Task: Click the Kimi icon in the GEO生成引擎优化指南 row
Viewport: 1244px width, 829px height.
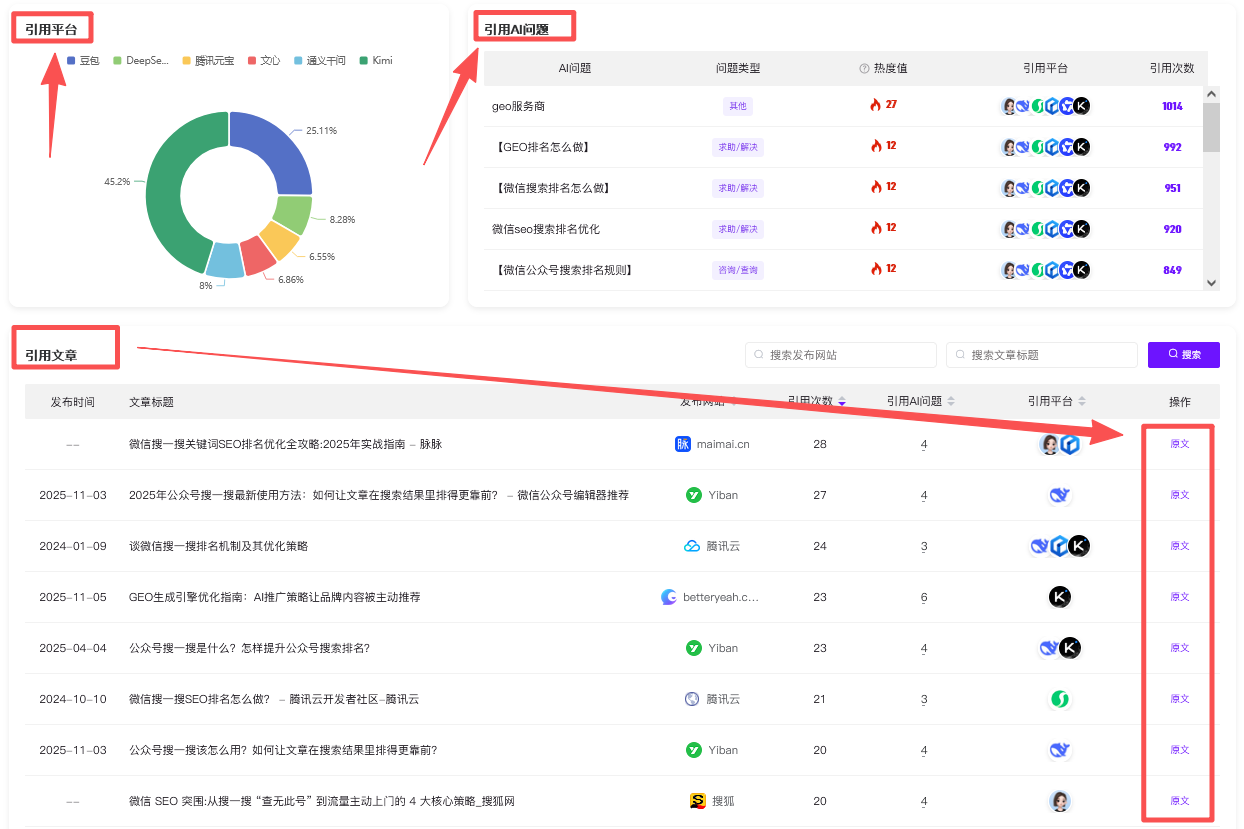Action: tap(1060, 597)
